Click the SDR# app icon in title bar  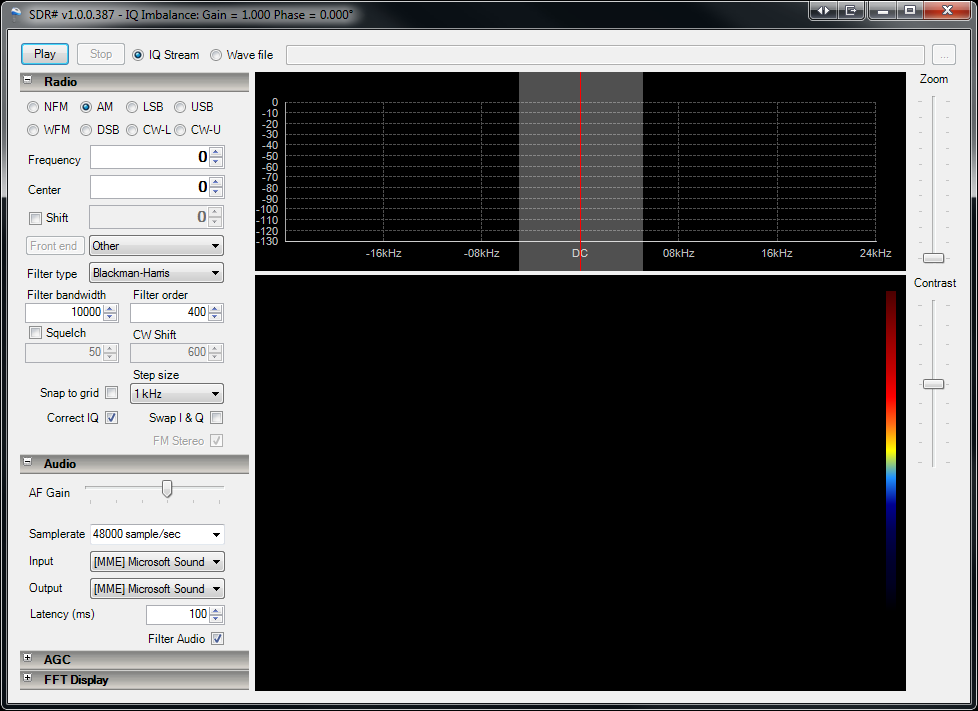15,14
